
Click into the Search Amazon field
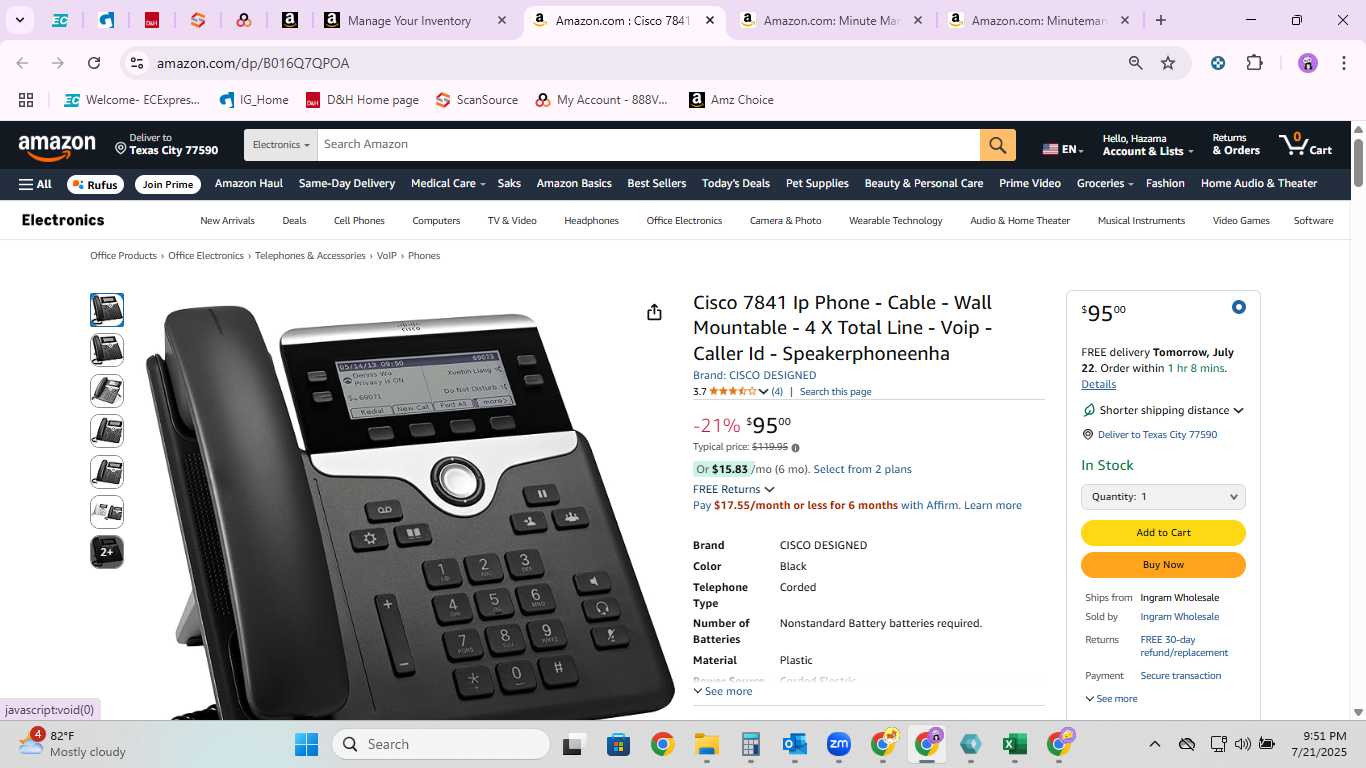pos(648,145)
